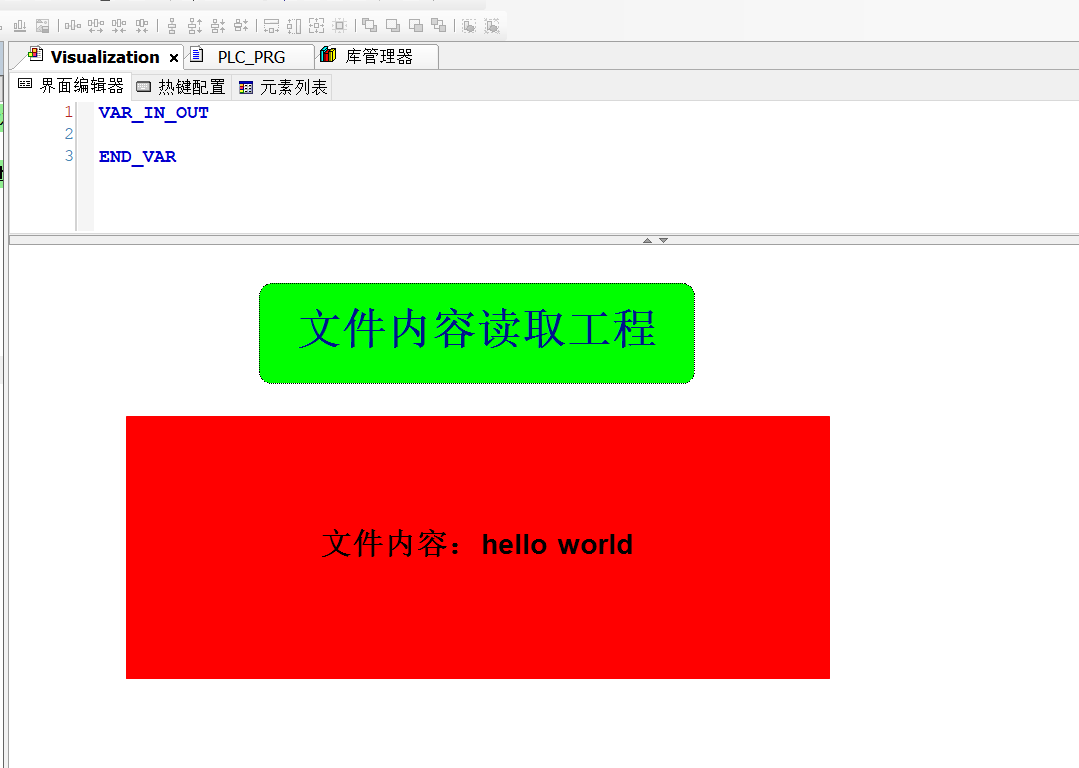
Task: Switch to the PLC_PRG tab
Action: point(249,56)
